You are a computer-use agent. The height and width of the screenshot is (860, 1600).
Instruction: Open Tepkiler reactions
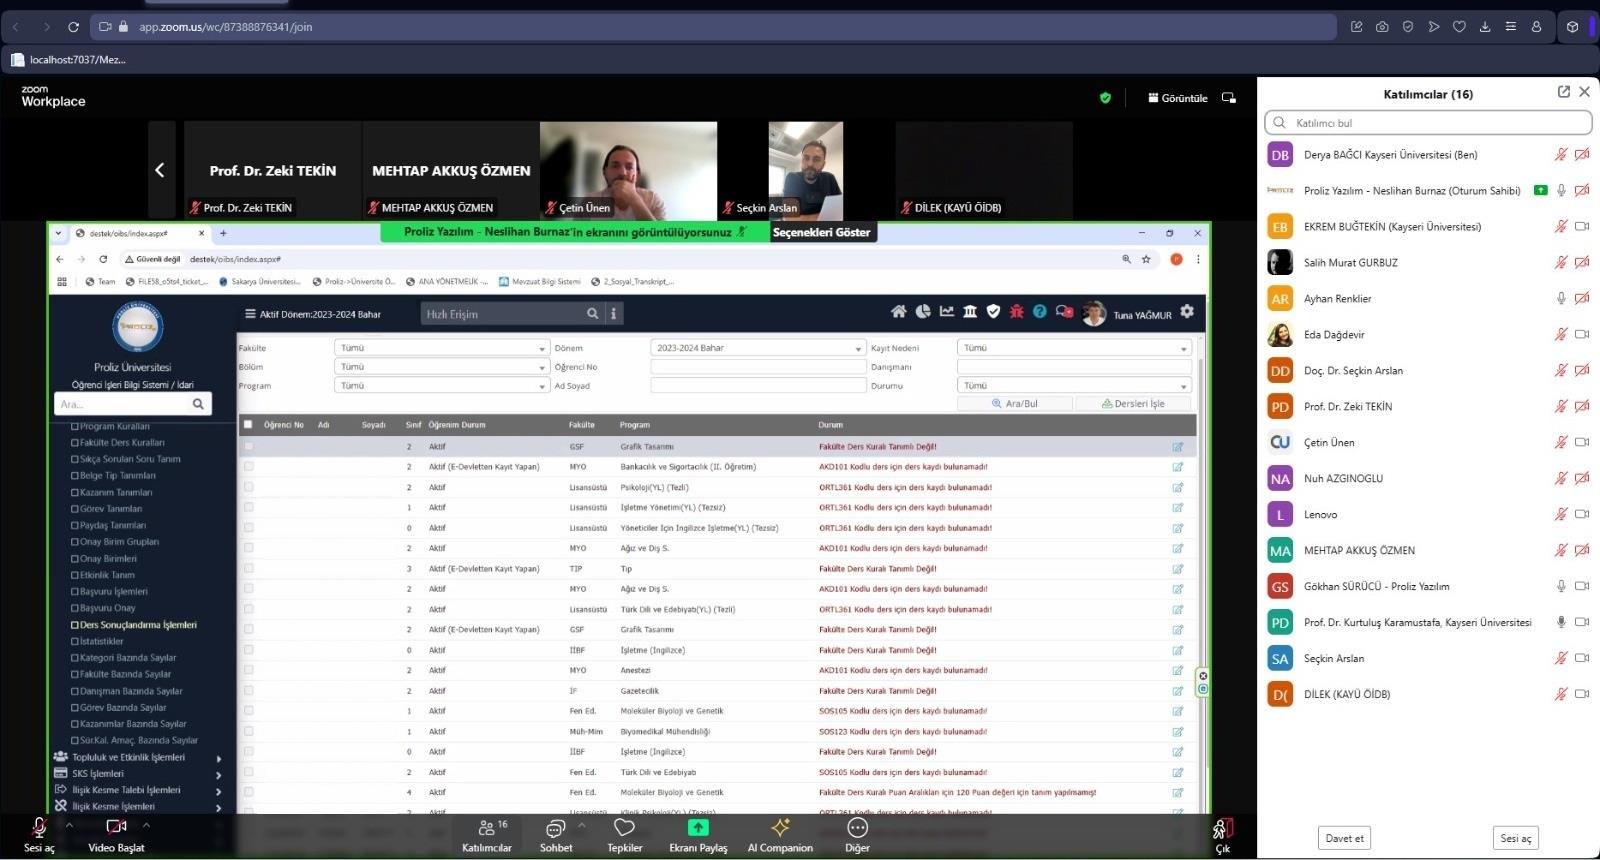pyautogui.click(x=624, y=827)
